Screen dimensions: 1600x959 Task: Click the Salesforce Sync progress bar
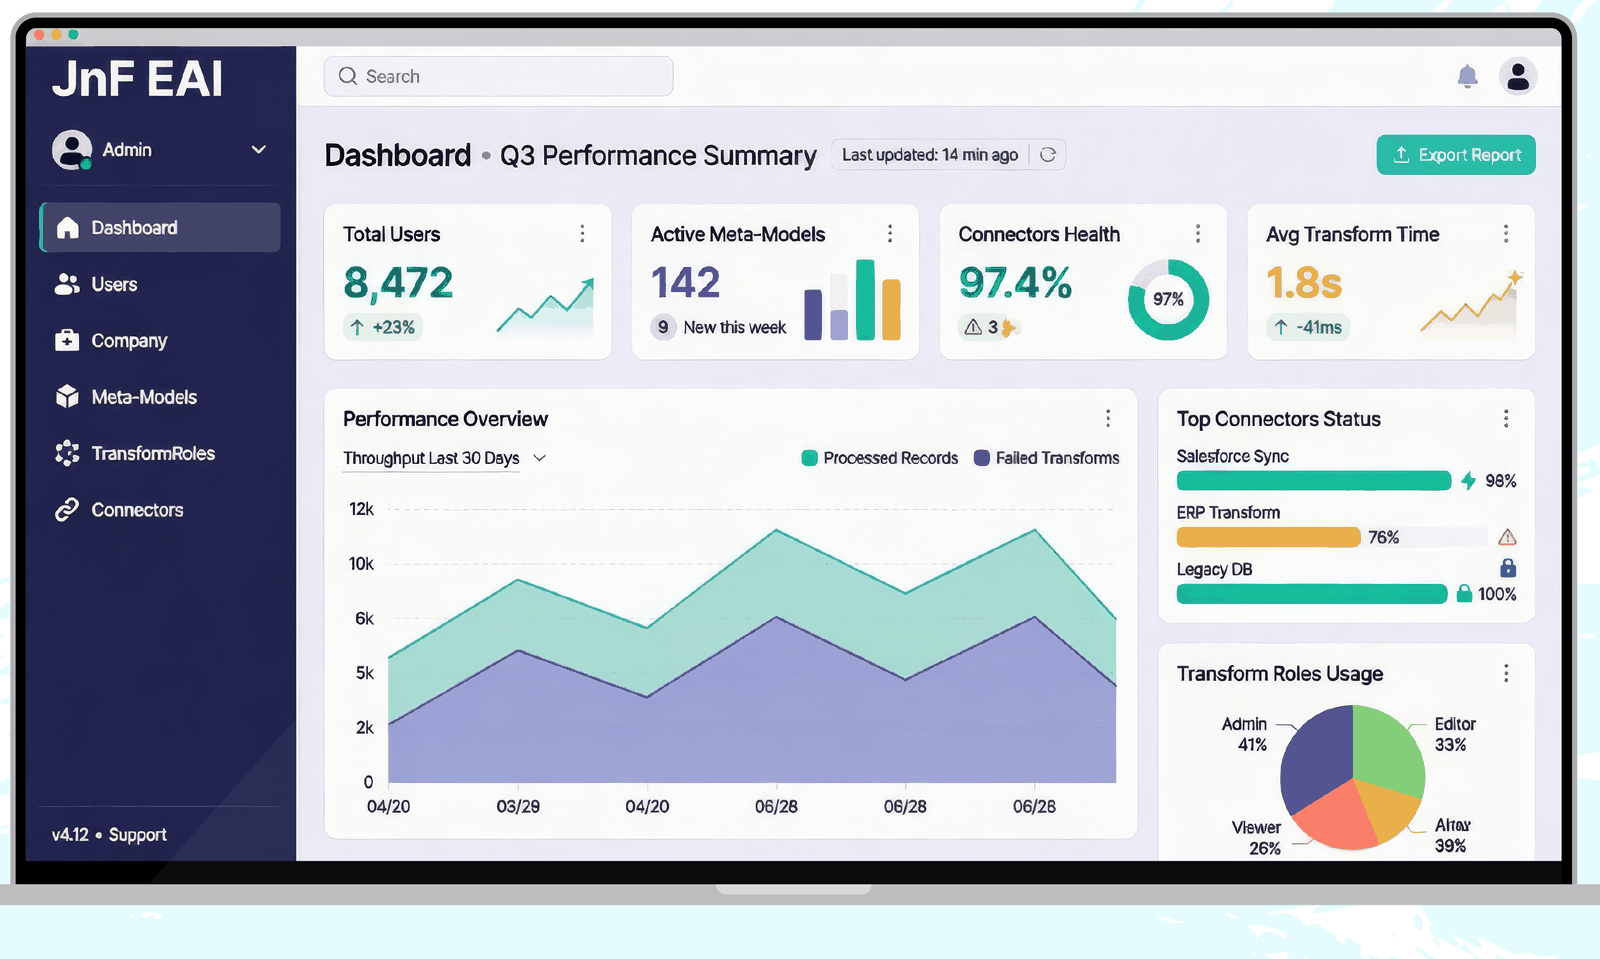1313,481
